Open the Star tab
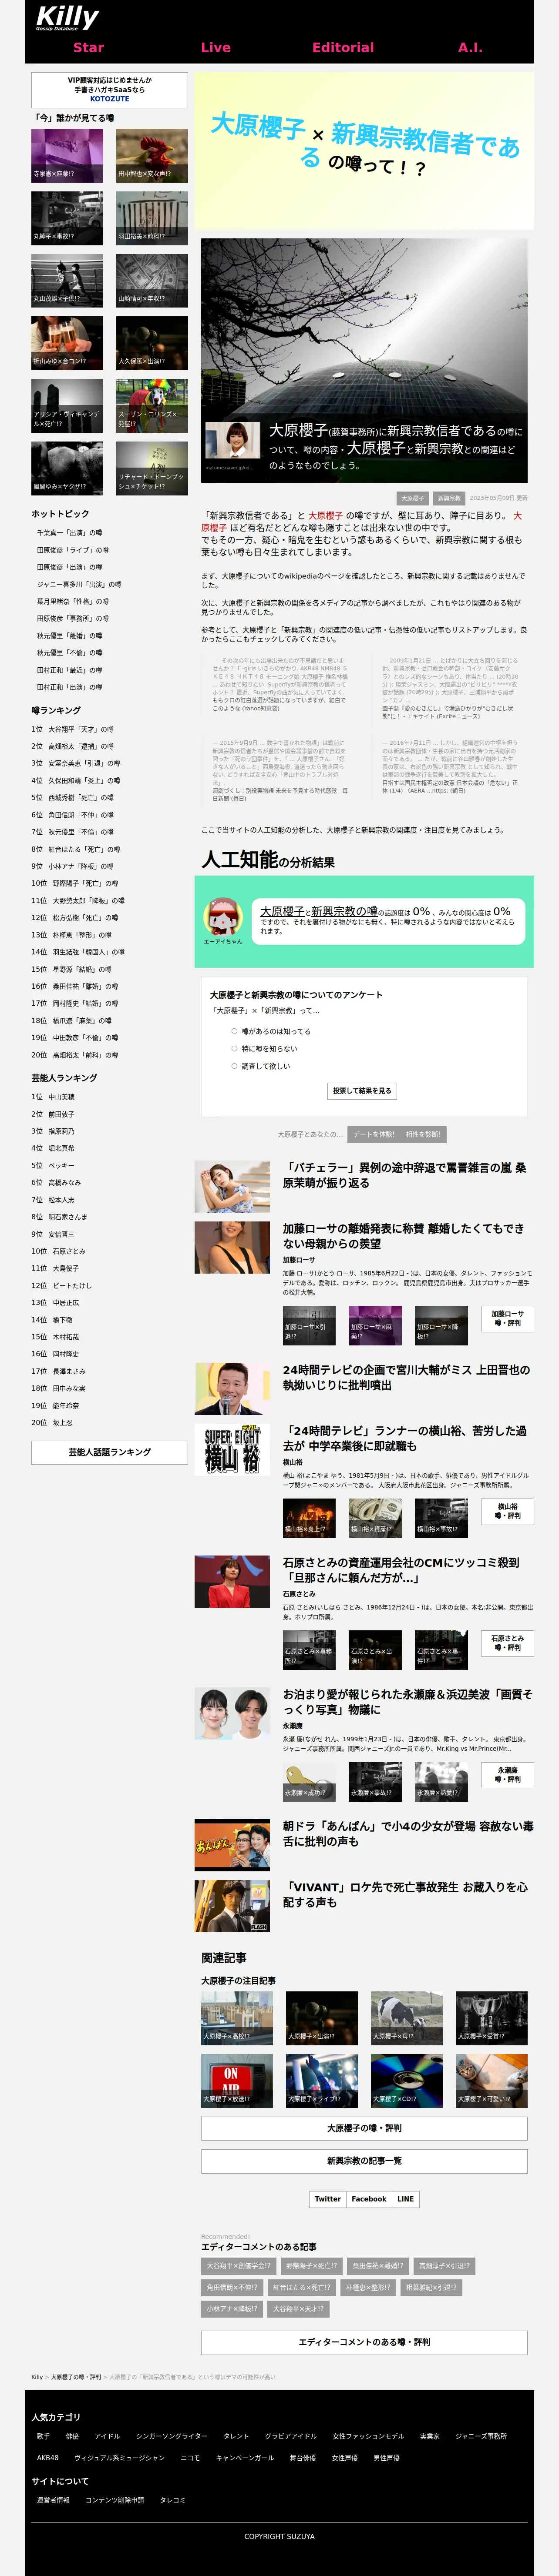 88,47
